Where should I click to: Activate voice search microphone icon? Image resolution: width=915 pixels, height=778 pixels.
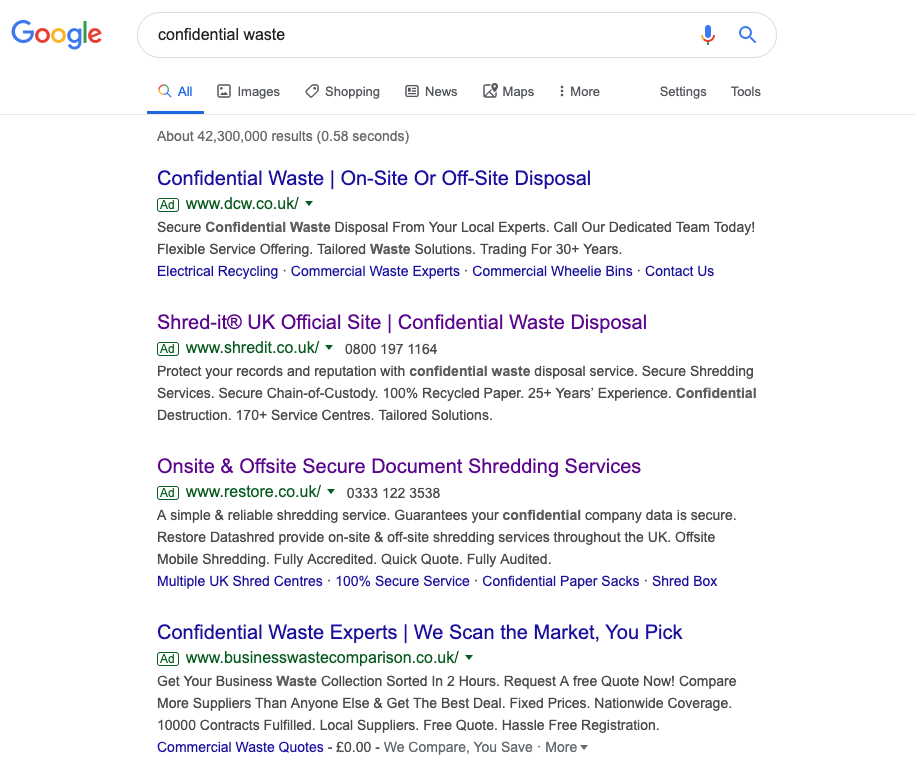[x=707, y=35]
